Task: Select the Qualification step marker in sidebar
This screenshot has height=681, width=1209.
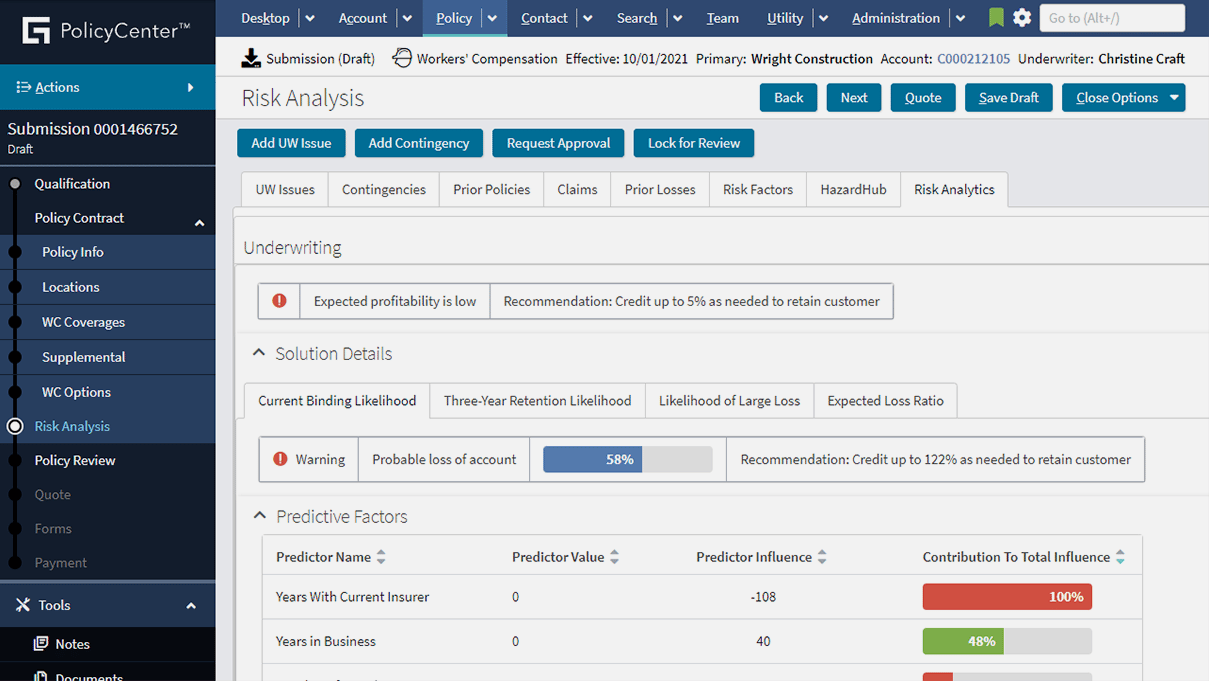Action: click(14, 183)
